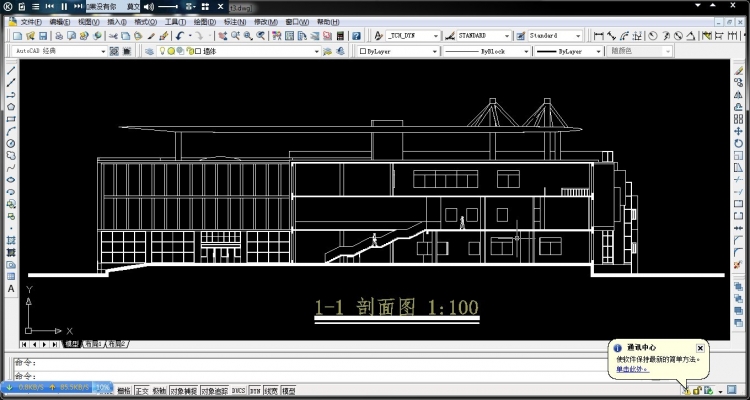The height and width of the screenshot is (400, 750).
Task: Switch to the 布局2 layout tab
Action: click(117, 344)
